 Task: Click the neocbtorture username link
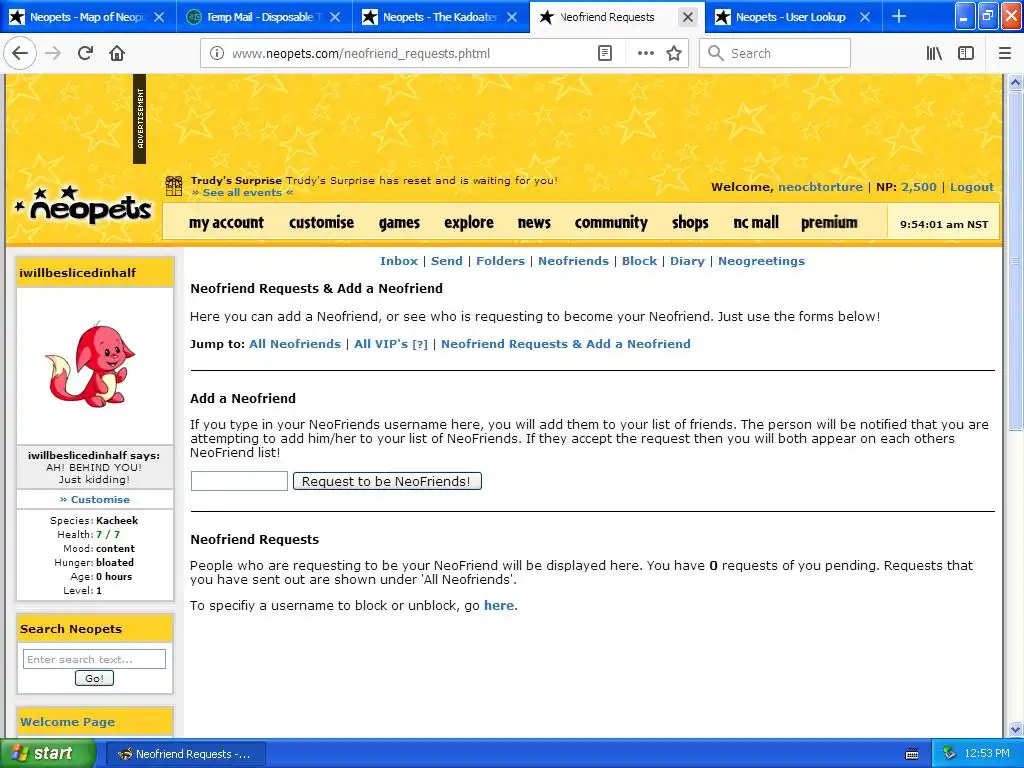click(x=820, y=187)
